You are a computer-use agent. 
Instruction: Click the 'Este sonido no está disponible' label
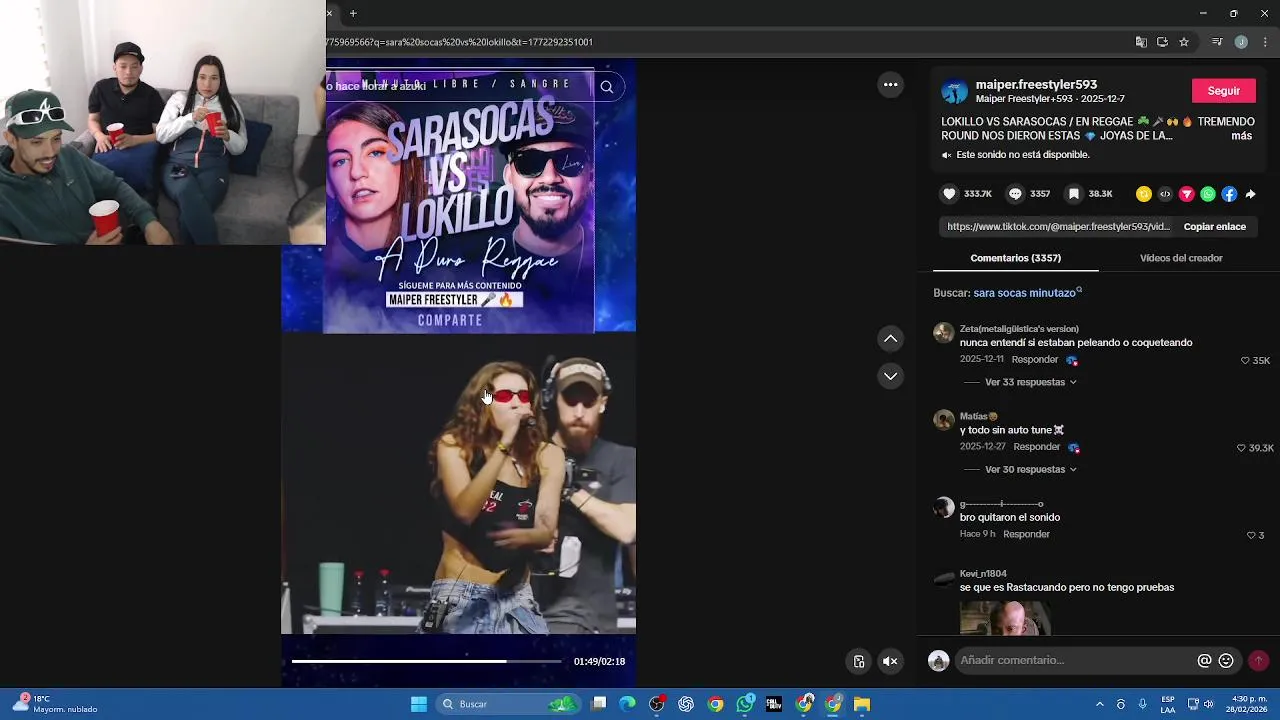click(x=1023, y=155)
